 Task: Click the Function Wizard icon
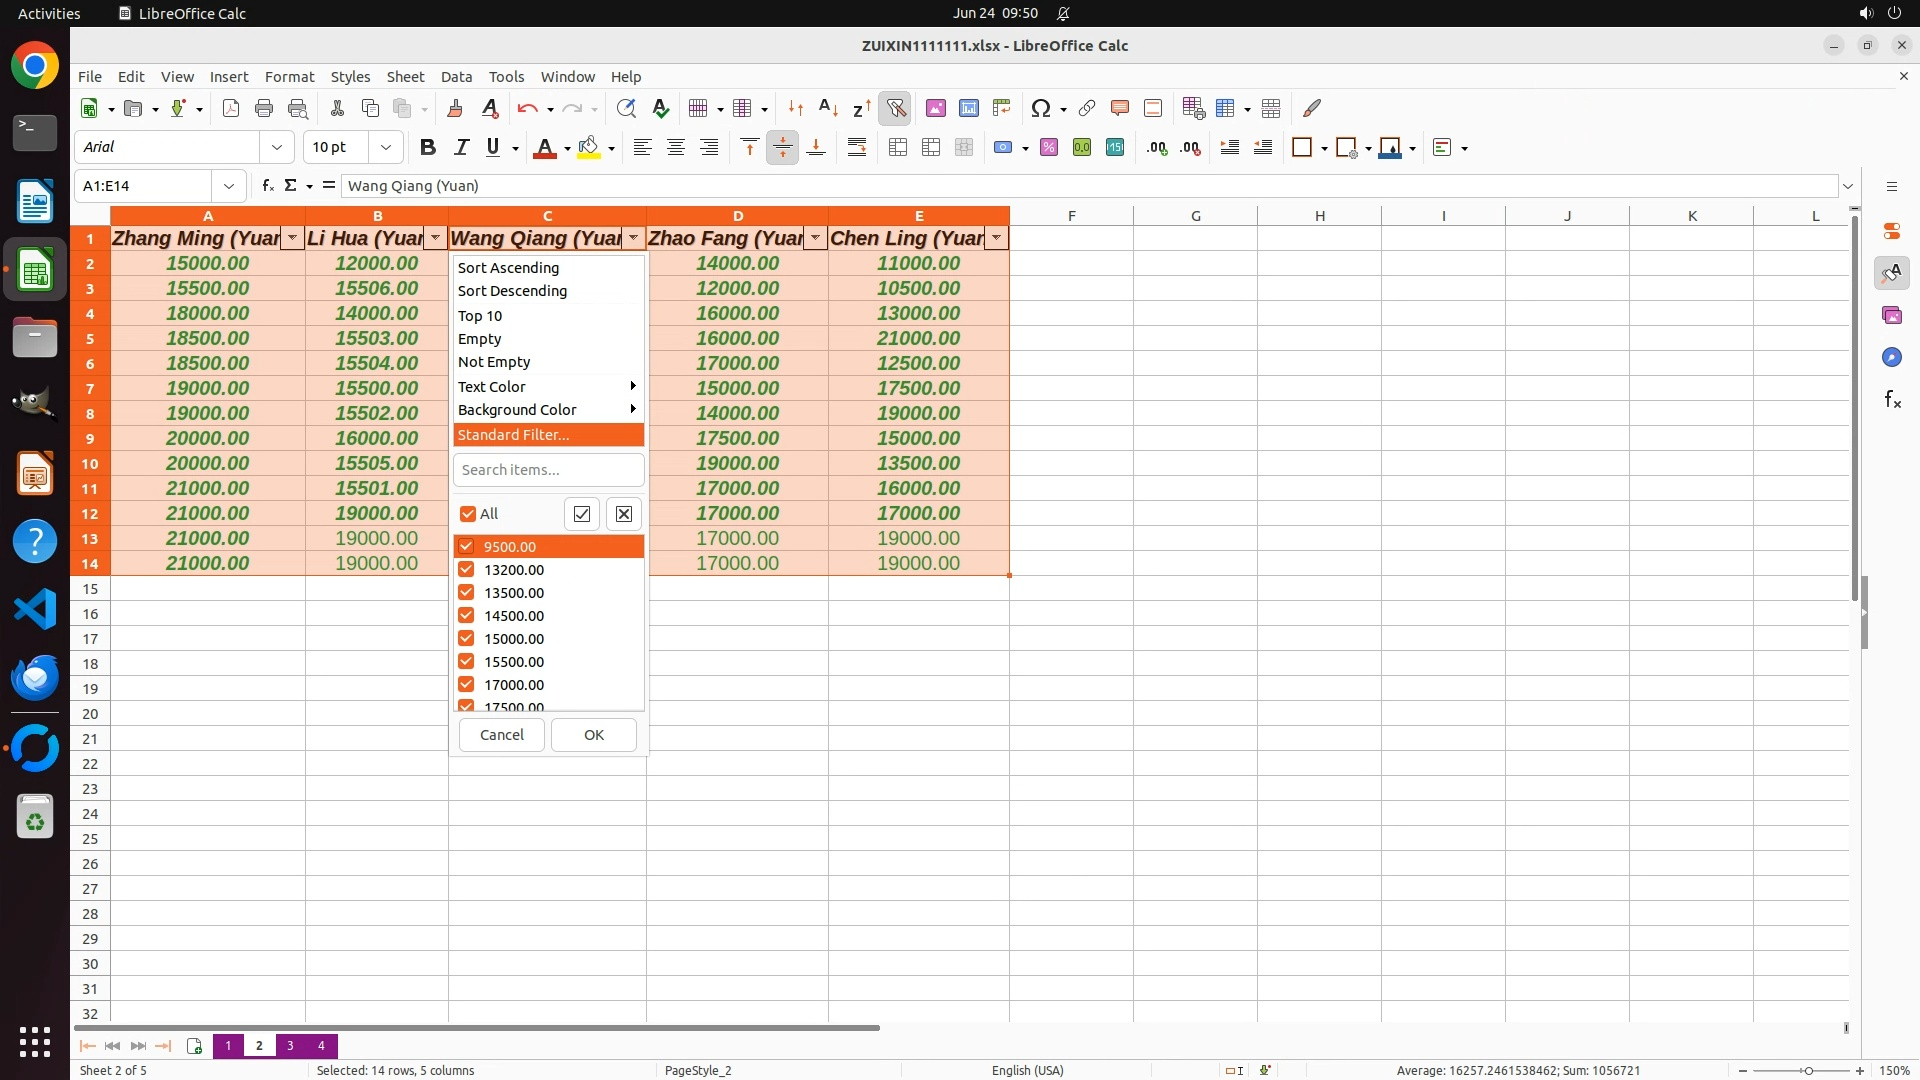[267, 185]
